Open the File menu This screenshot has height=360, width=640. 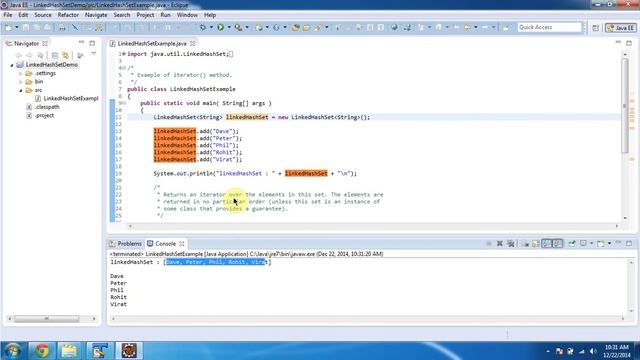pos(8,15)
